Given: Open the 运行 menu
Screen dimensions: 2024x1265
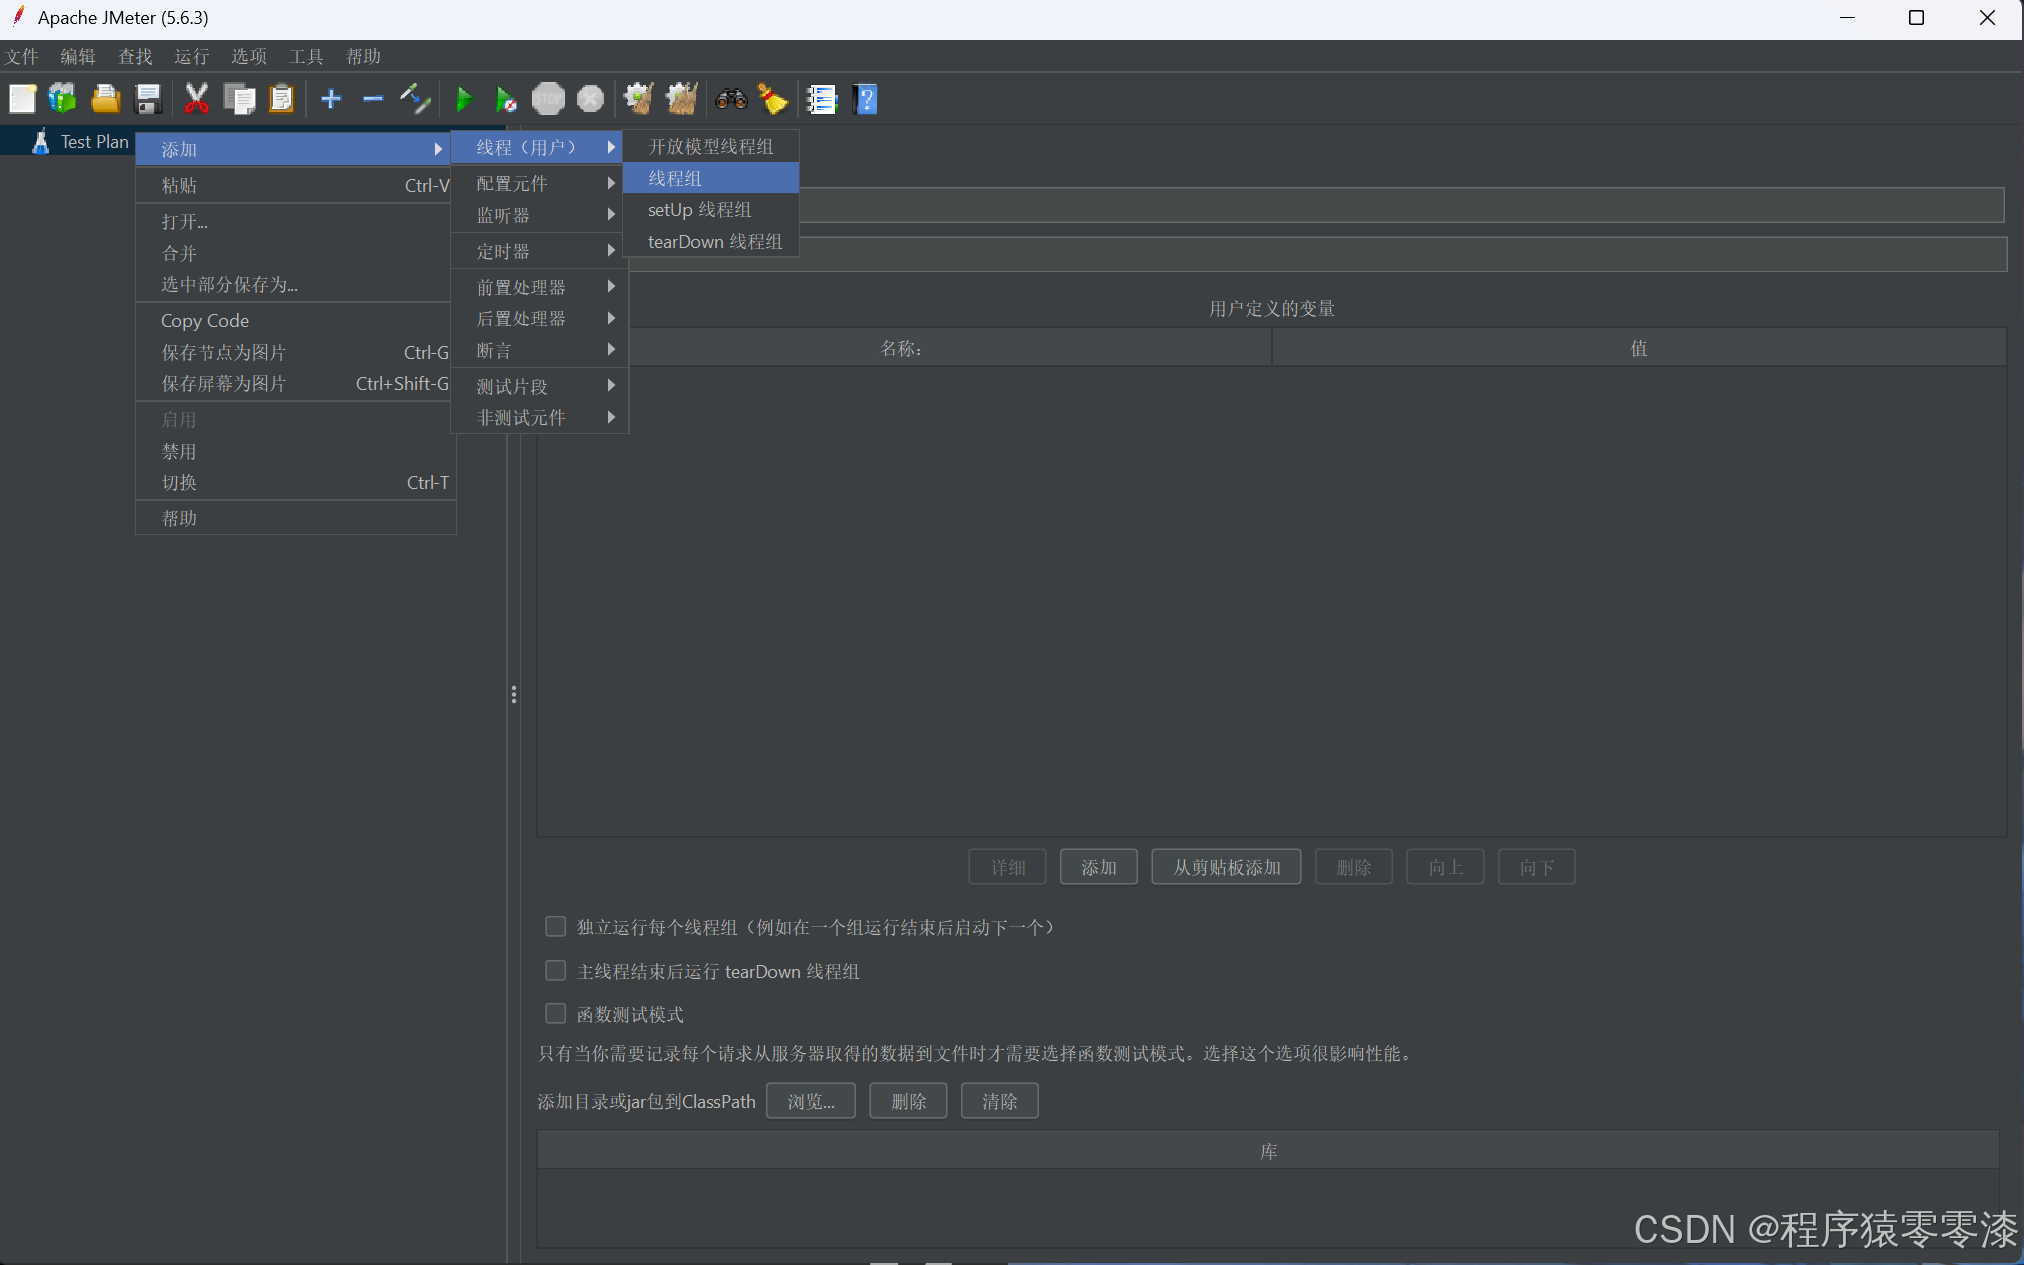Looking at the screenshot, I should (x=191, y=56).
